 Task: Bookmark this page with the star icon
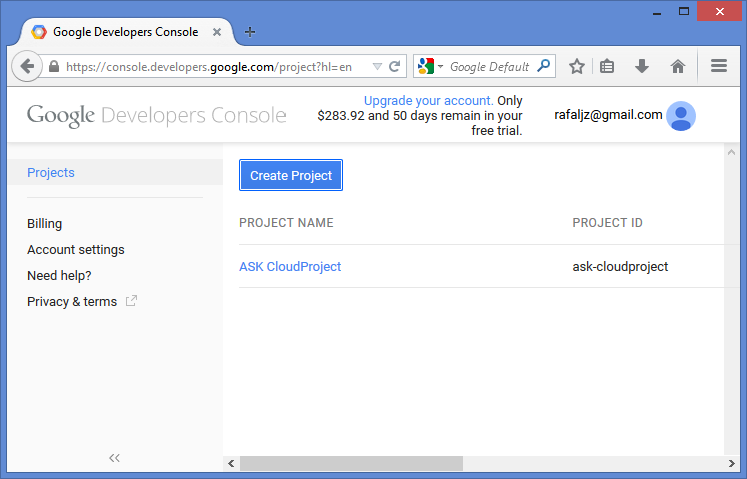576,66
